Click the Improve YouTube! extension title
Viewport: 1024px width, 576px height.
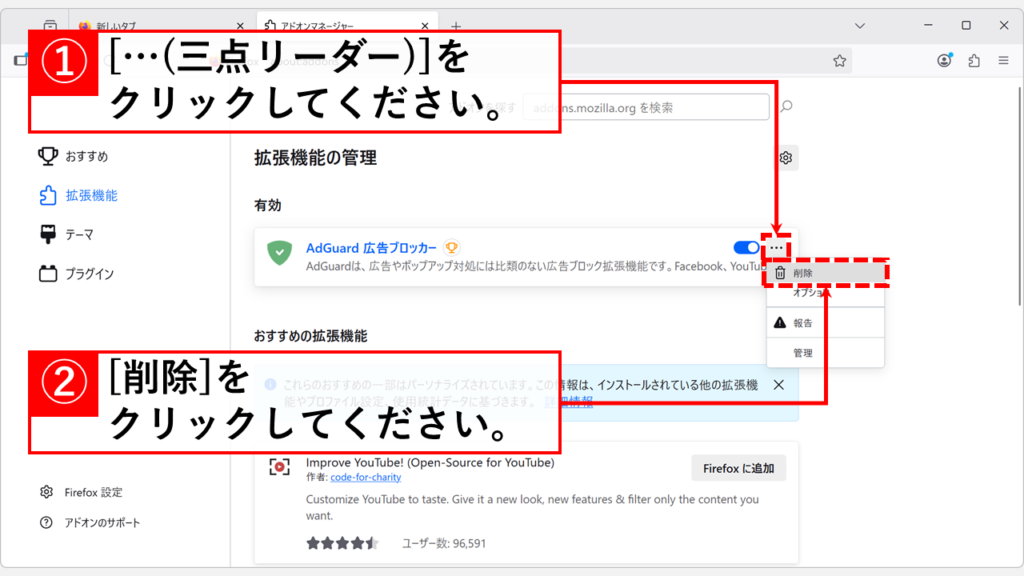coord(430,462)
